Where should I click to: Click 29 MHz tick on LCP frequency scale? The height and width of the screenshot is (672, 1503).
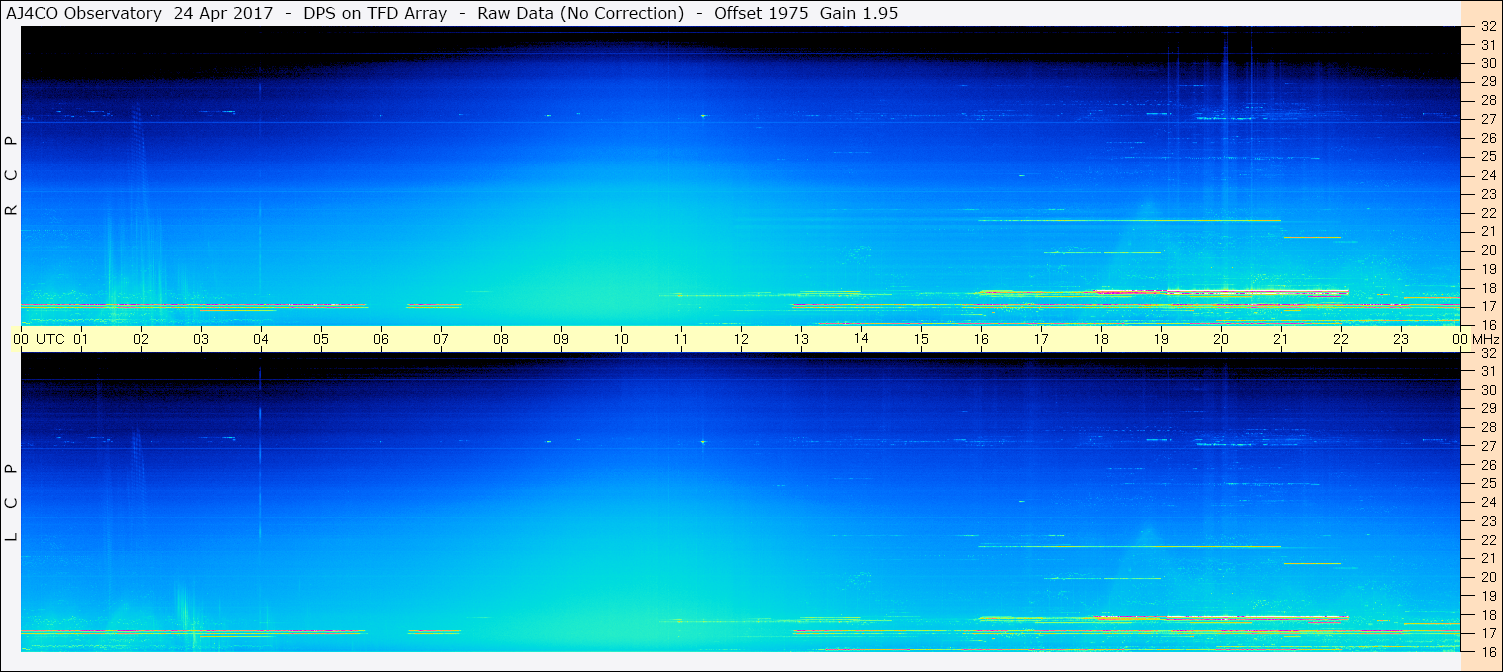pos(1488,409)
